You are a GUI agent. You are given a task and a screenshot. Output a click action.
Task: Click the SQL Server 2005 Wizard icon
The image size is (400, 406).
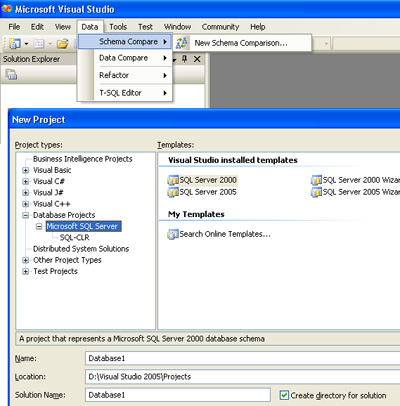[316, 192]
